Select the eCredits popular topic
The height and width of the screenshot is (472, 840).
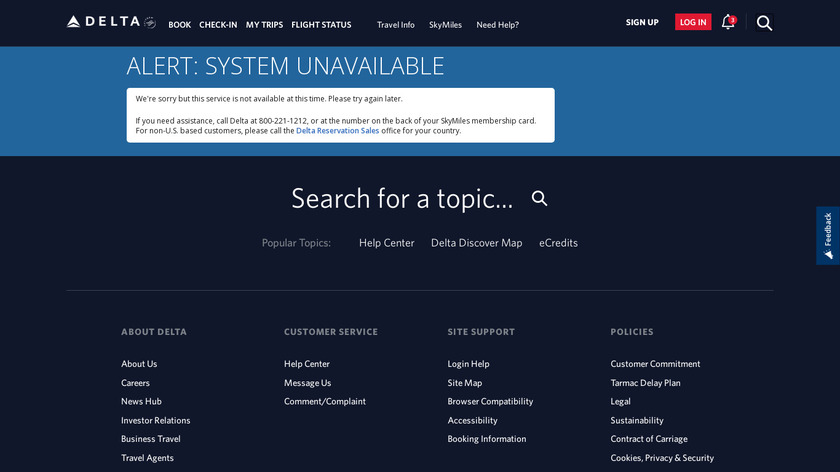558,243
